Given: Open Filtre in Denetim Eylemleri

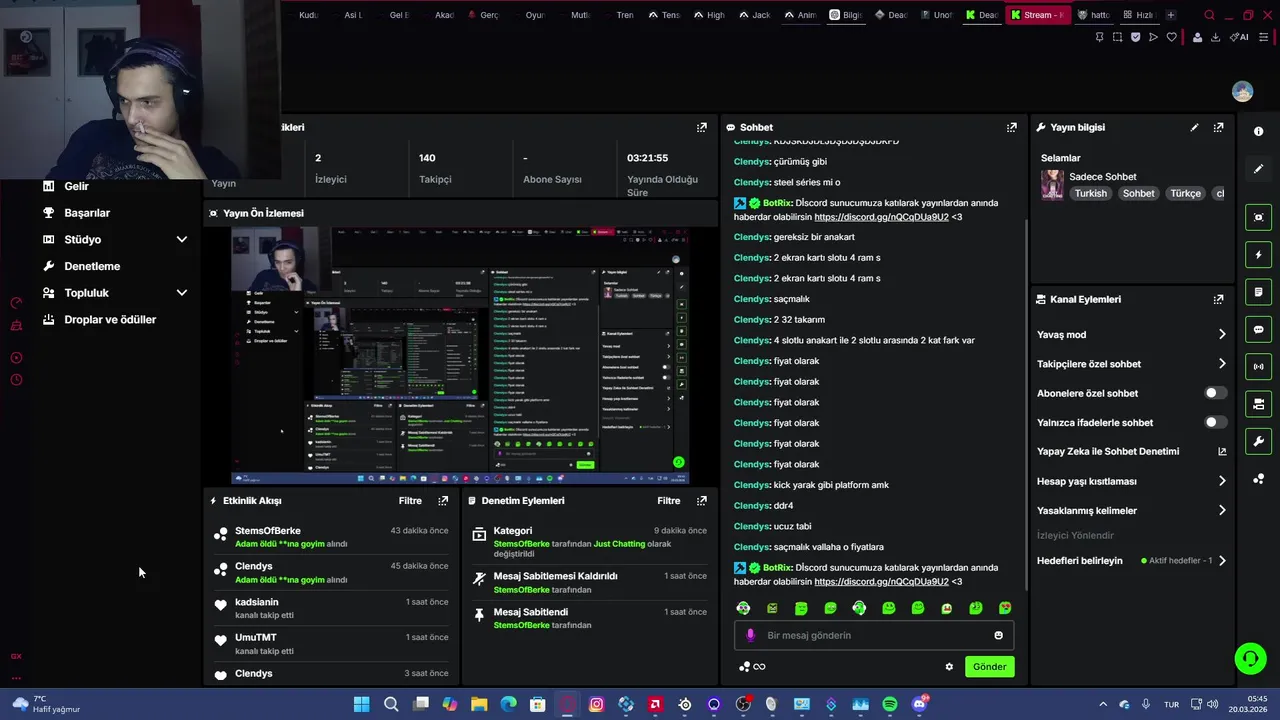Looking at the screenshot, I should pyautogui.click(x=669, y=501).
